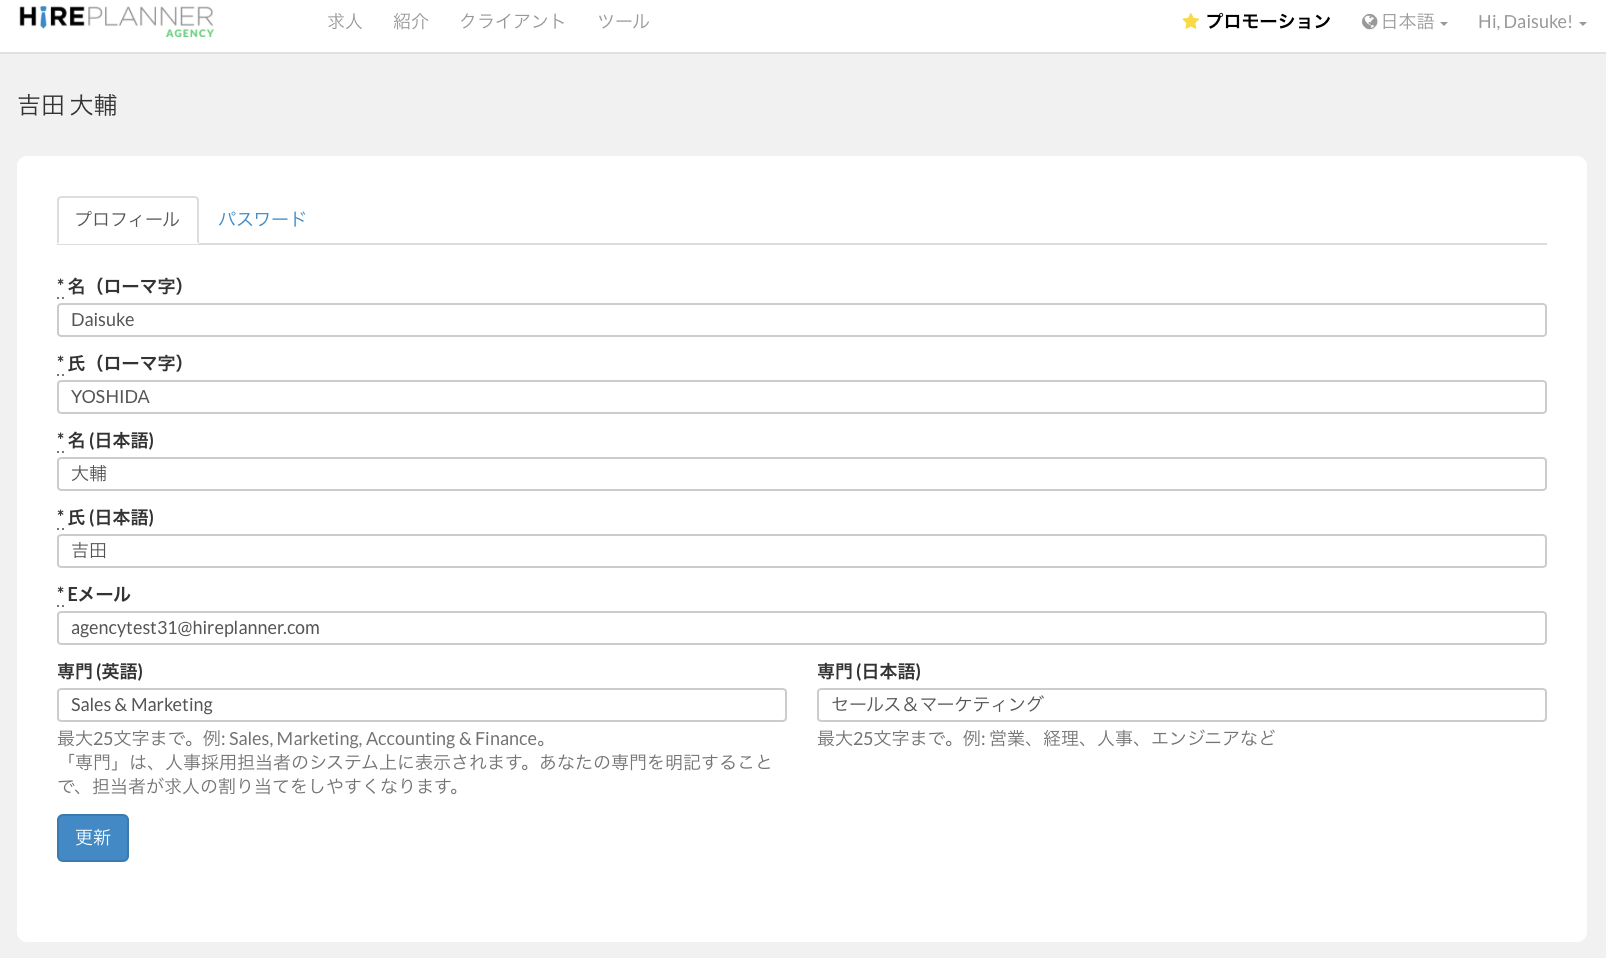This screenshot has width=1606, height=958.
Task: Select the ツール navigation item
Action: tap(623, 22)
